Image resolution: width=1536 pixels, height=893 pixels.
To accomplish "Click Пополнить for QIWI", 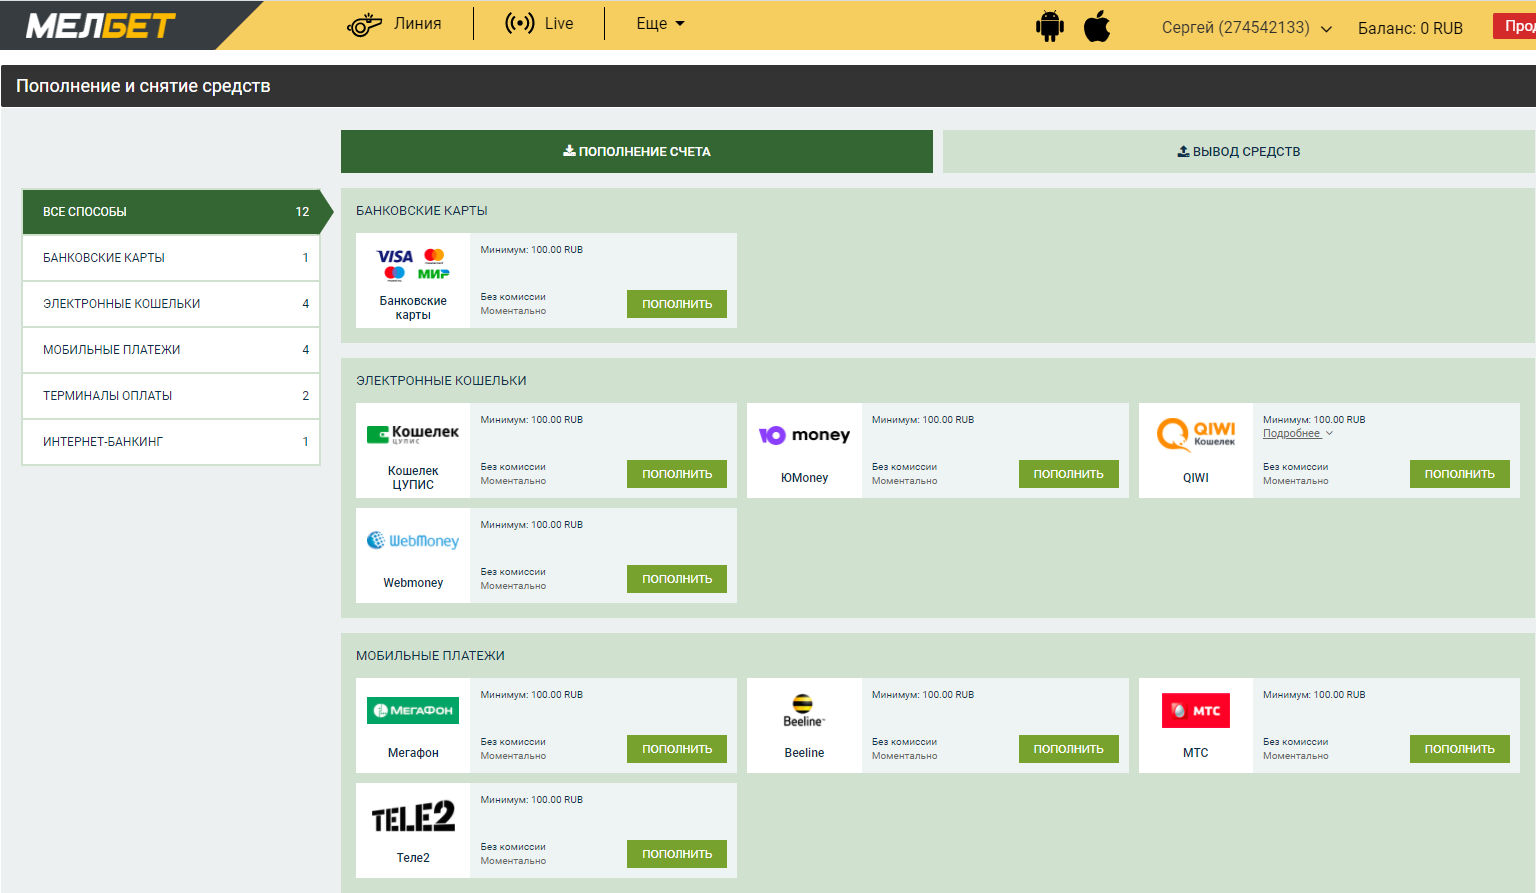I will [x=1460, y=474].
